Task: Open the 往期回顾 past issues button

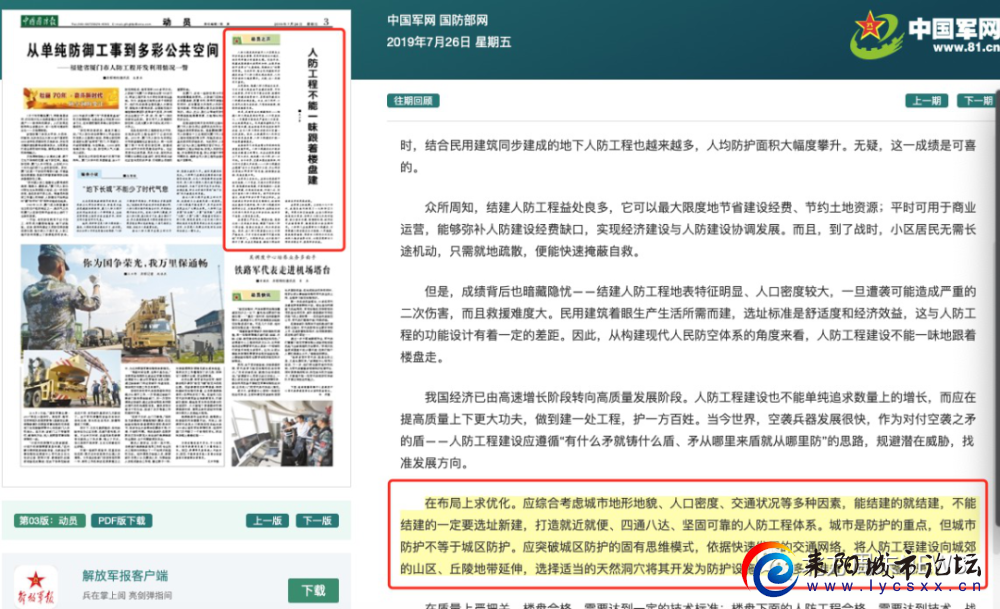Action: (413, 101)
